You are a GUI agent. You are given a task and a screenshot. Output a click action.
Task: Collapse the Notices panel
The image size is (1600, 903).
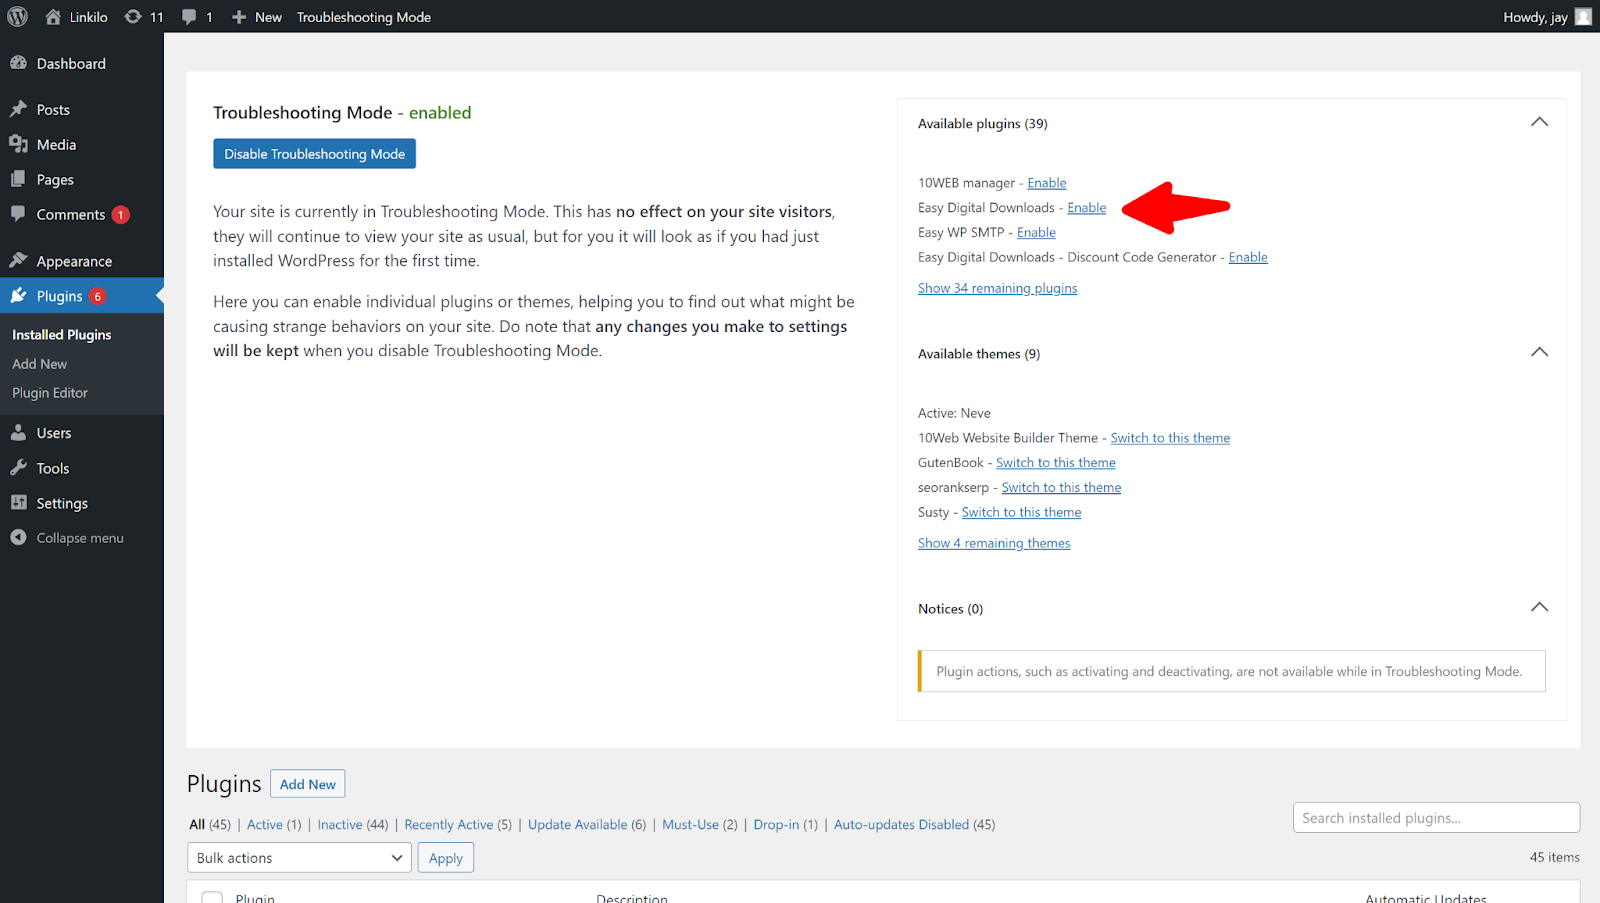[x=1539, y=607]
